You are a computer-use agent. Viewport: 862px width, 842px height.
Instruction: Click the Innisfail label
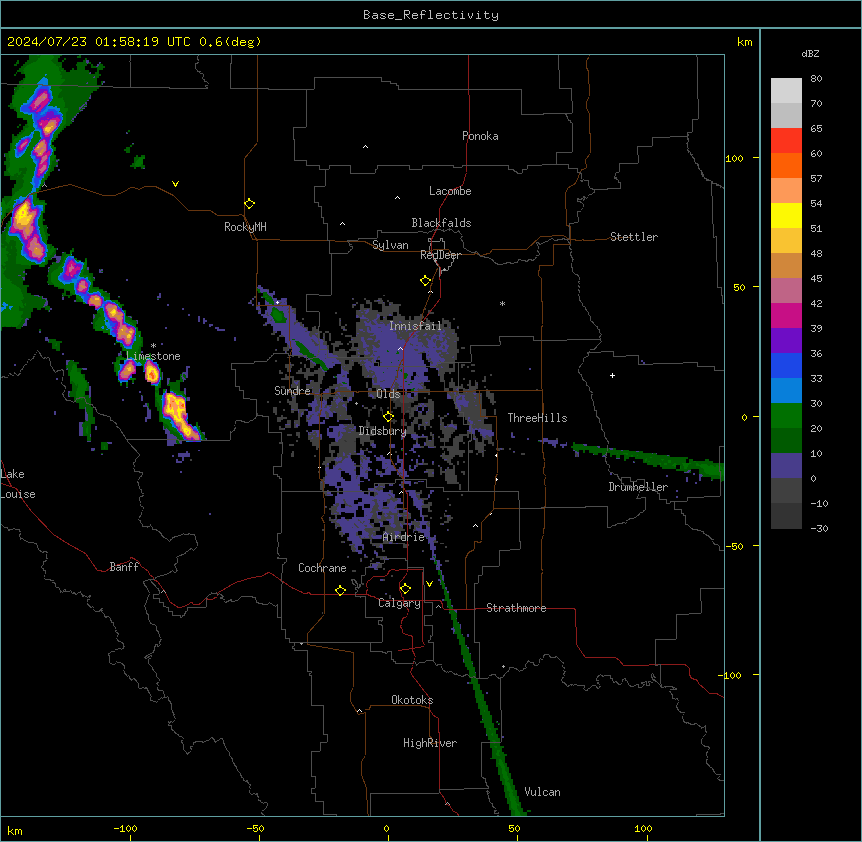(x=416, y=326)
